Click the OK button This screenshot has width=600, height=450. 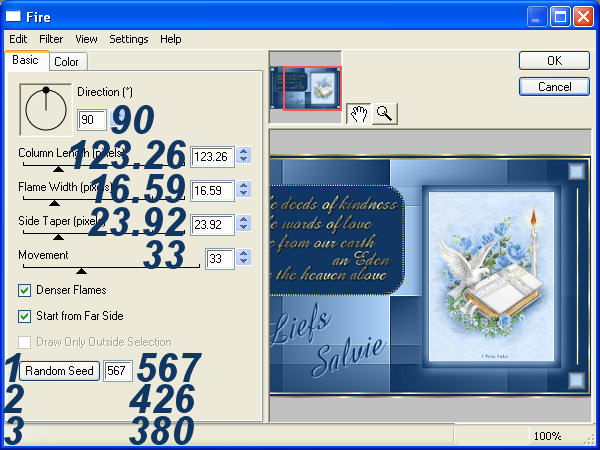pos(554,60)
